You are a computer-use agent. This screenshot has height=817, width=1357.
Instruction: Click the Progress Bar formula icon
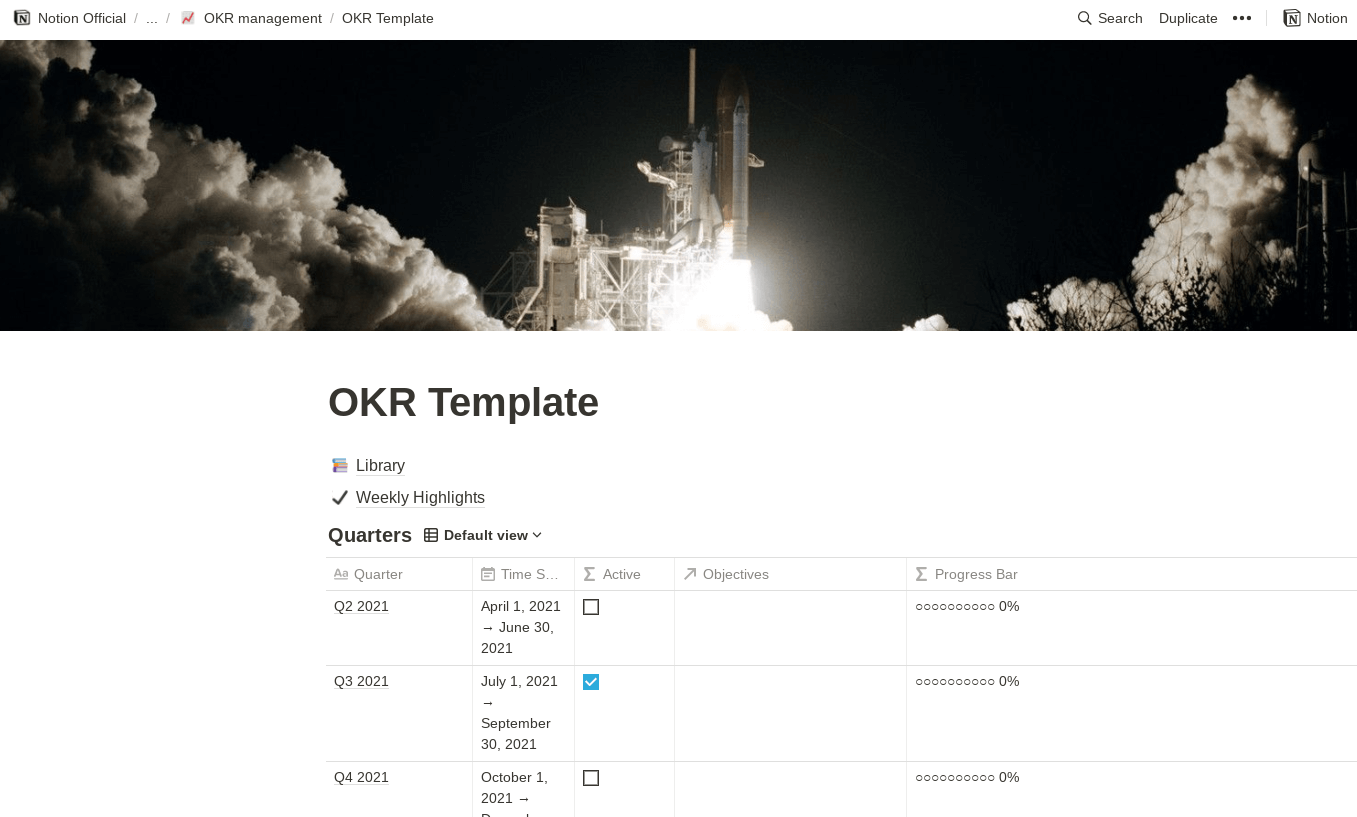(x=922, y=574)
